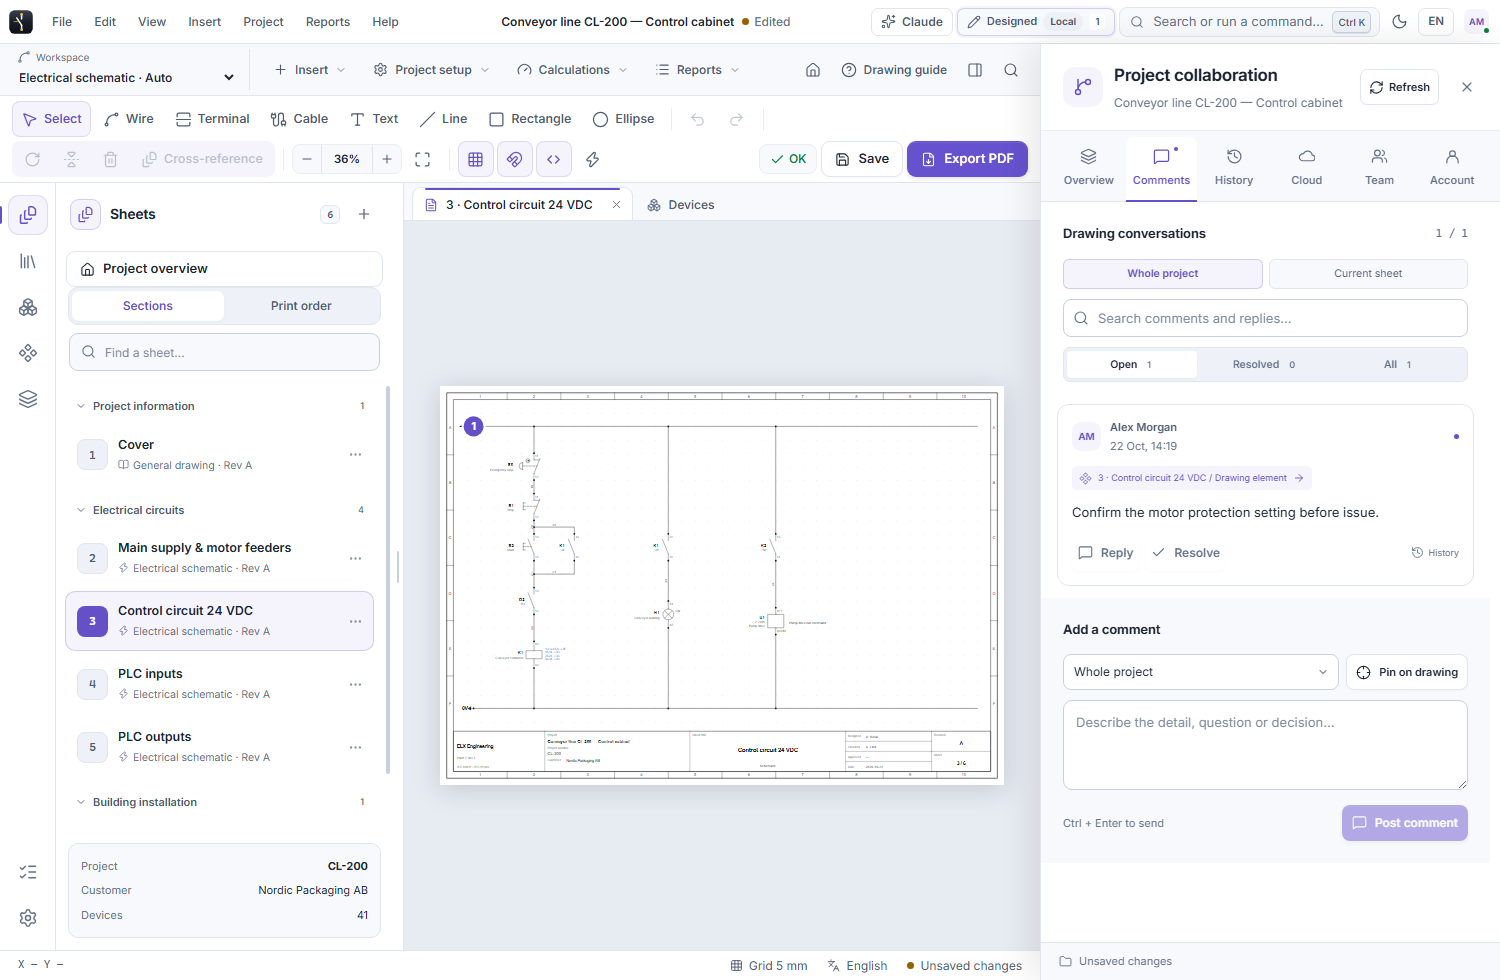Open the comment scope dropdown under Add a comment
The image size is (1500, 980).
[1200, 672]
